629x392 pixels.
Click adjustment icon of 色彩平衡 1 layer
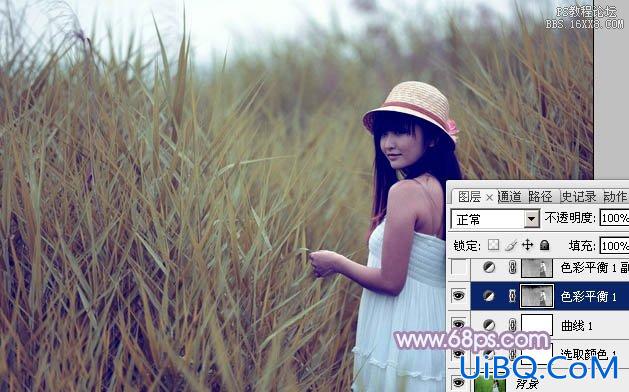(x=489, y=296)
